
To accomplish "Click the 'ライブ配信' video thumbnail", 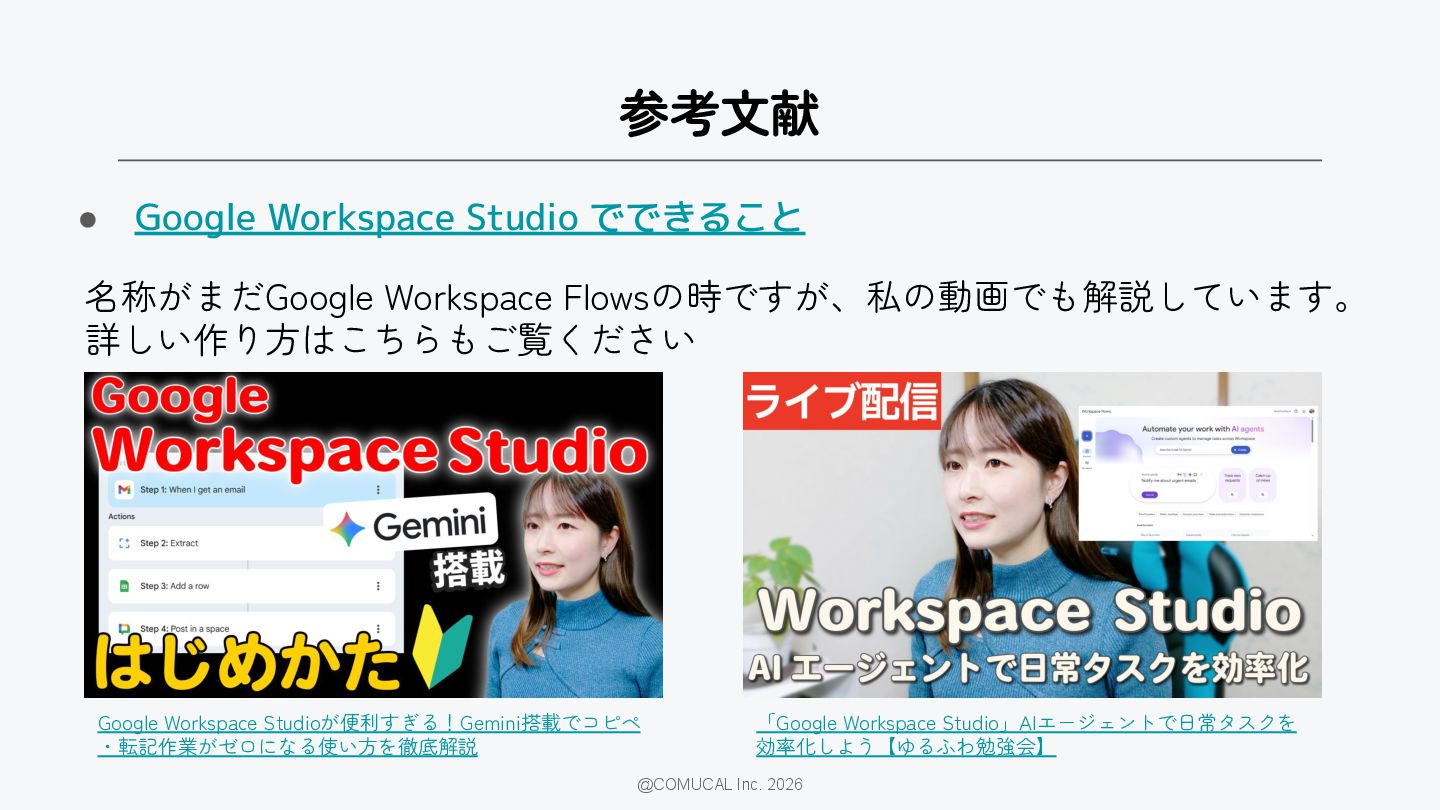I will pyautogui.click(x=1032, y=535).
